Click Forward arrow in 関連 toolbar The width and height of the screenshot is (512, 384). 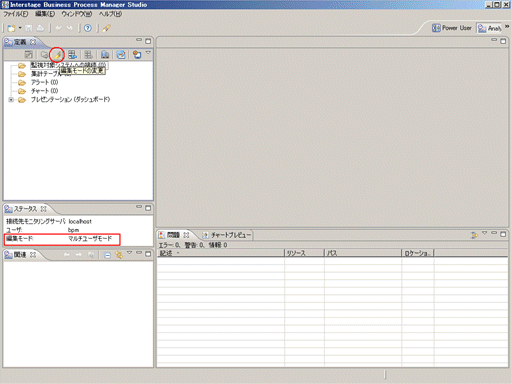[x=79, y=255]
